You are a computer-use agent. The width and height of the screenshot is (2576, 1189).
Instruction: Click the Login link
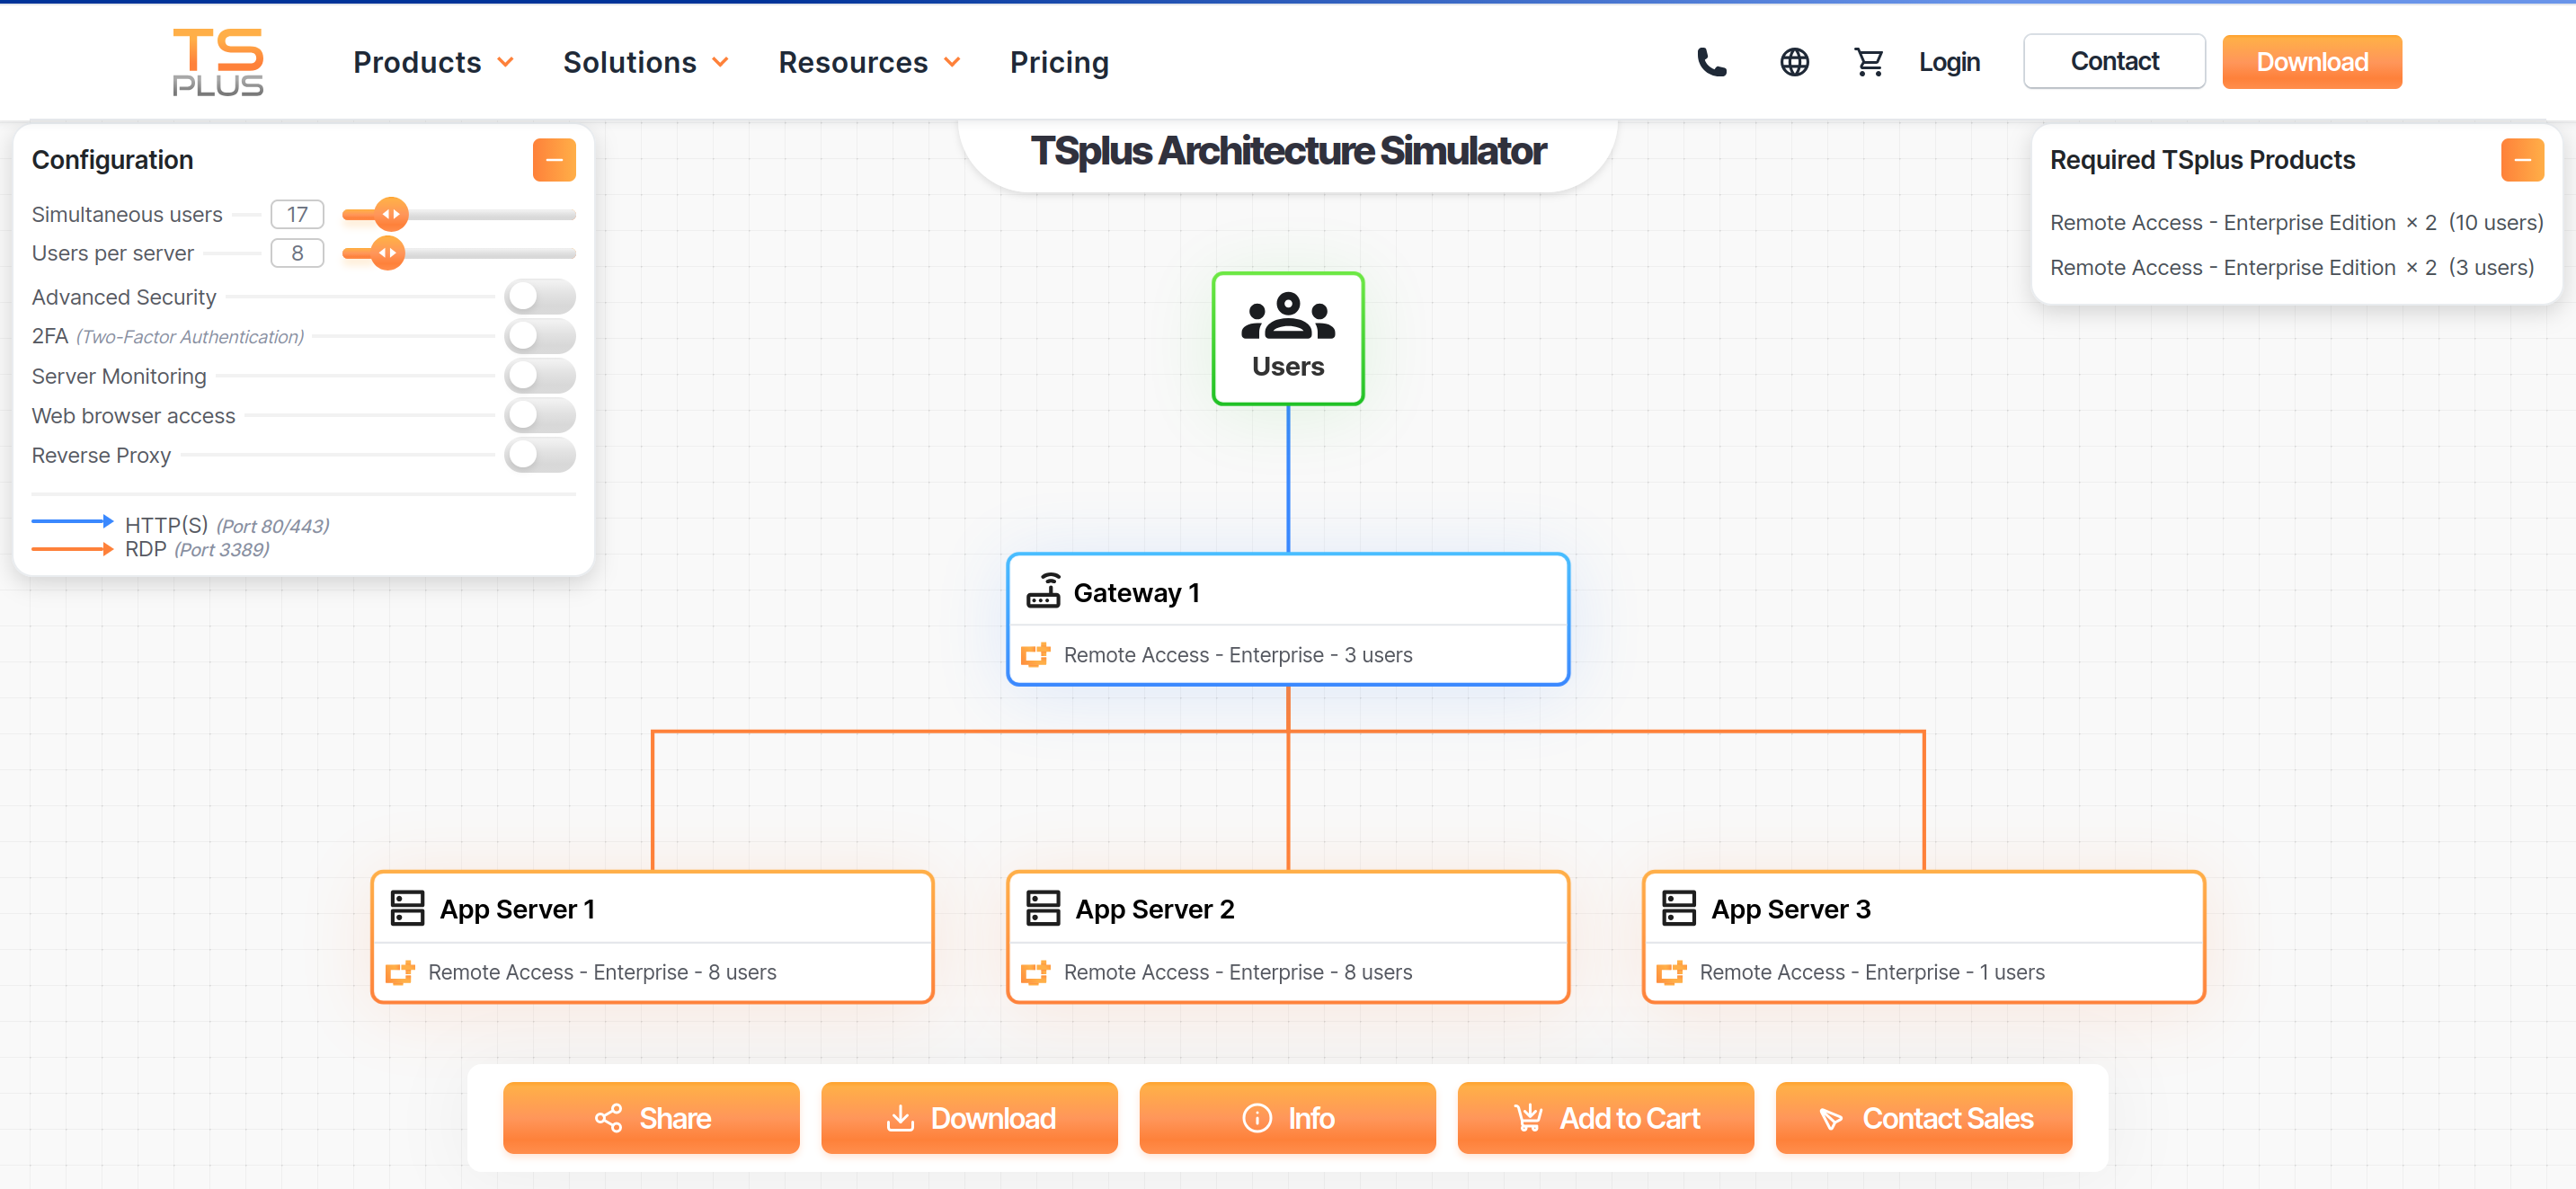1949,62
